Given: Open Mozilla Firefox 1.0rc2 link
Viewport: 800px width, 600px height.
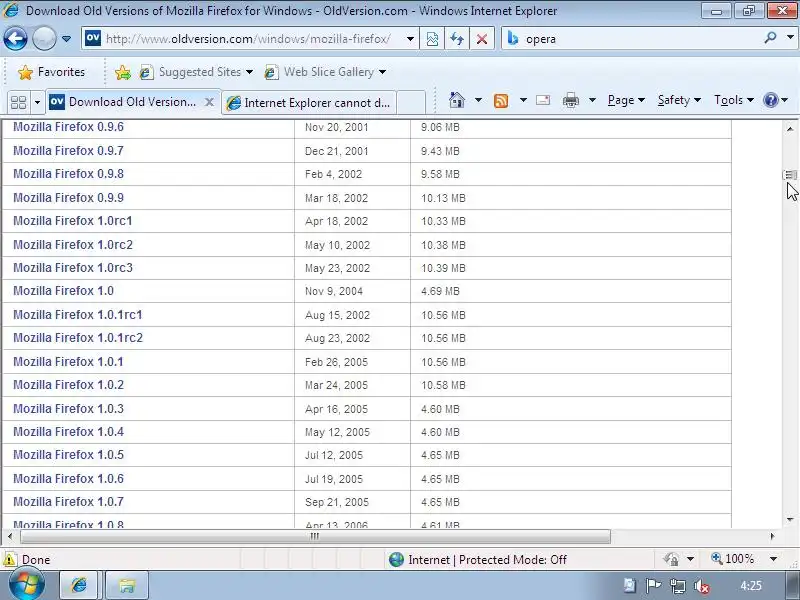Looking at the screenshot, I should (73, 244).
